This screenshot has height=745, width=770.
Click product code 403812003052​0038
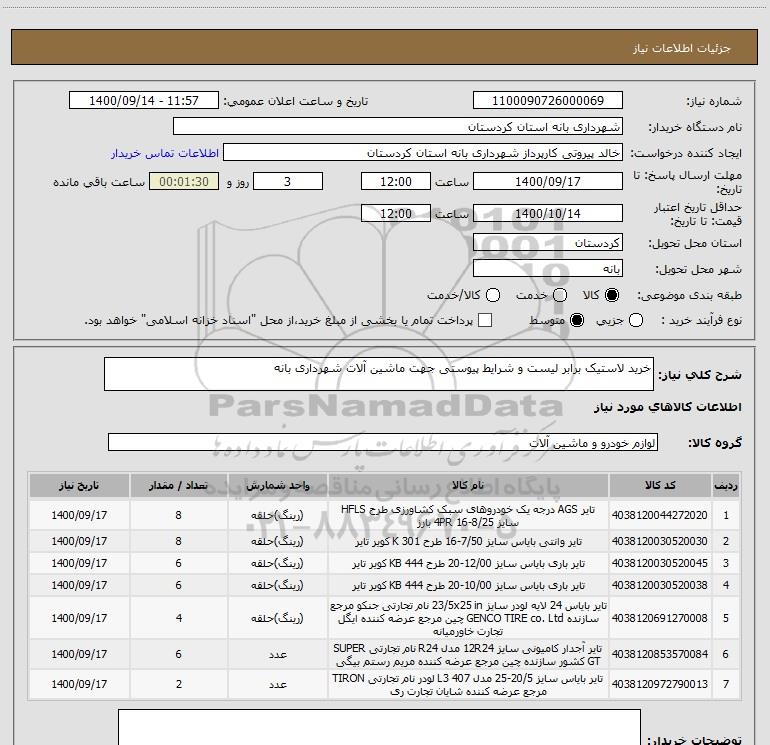pos(660,585)
